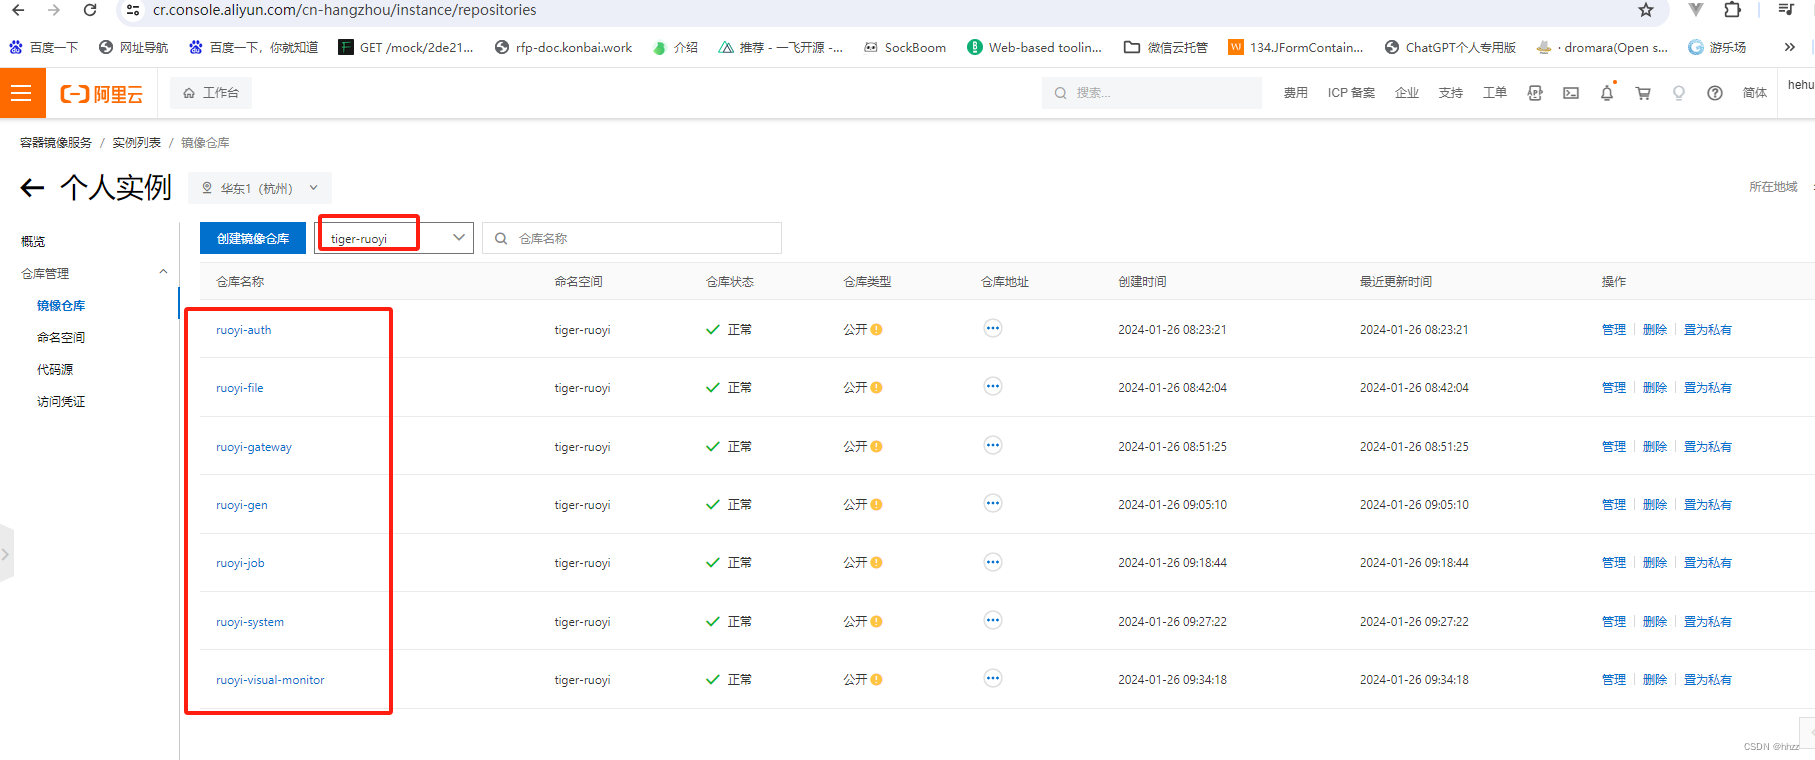Image resolution: width=1815 pixels, height=760 pixels.
Task: Click 实例列表 breadcrumb
Action: (136, 143)
